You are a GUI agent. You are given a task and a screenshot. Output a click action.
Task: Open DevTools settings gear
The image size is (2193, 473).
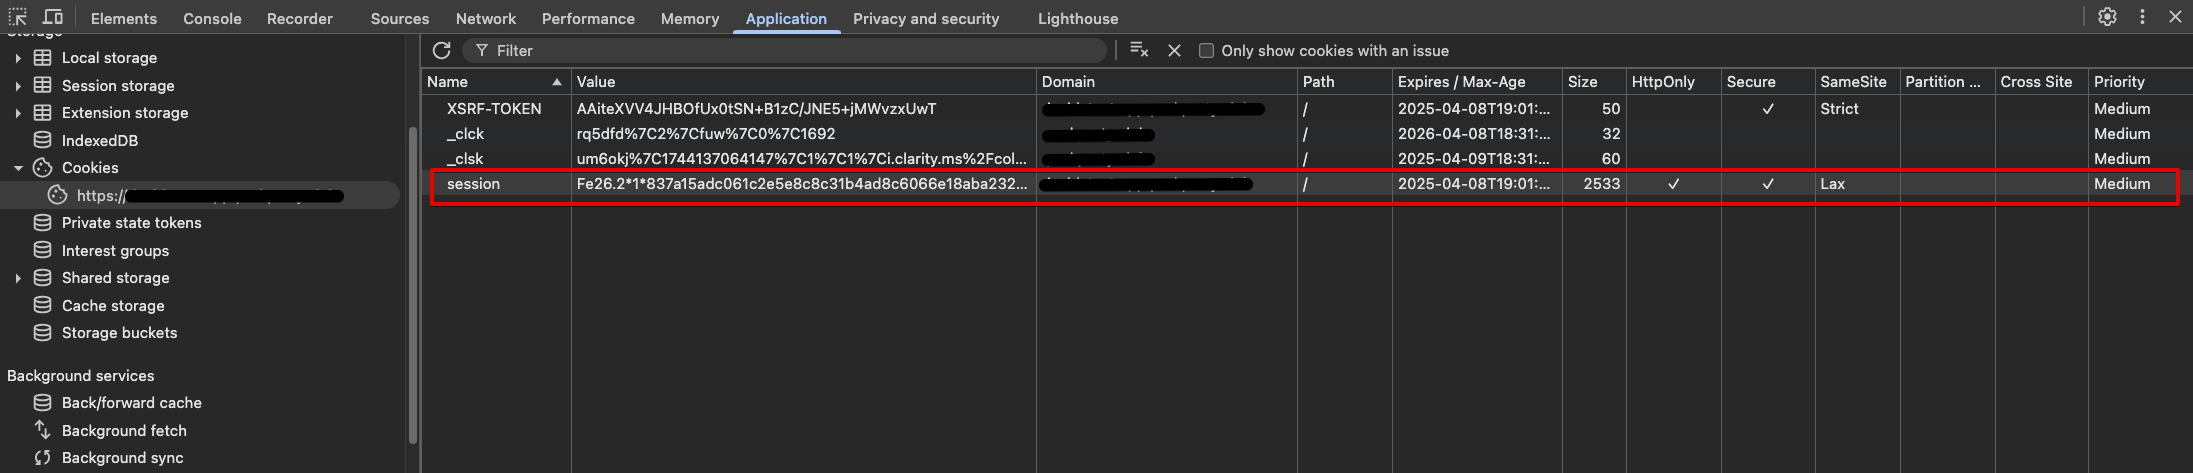2107,17
